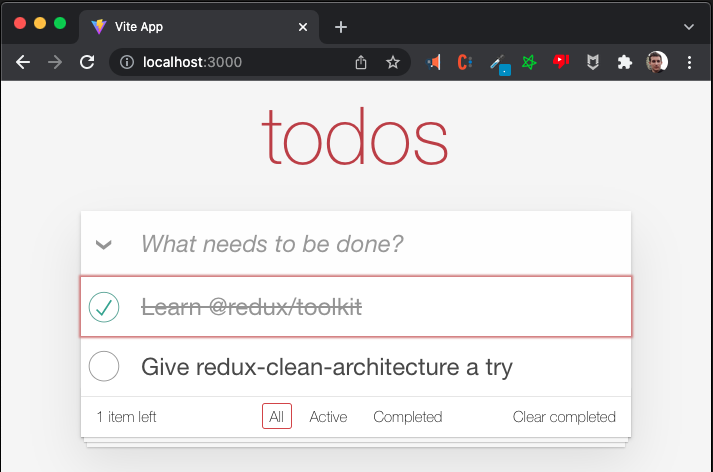Open the shield badge extension
This screenshot has width=713, height=472.
click(592, 62)
